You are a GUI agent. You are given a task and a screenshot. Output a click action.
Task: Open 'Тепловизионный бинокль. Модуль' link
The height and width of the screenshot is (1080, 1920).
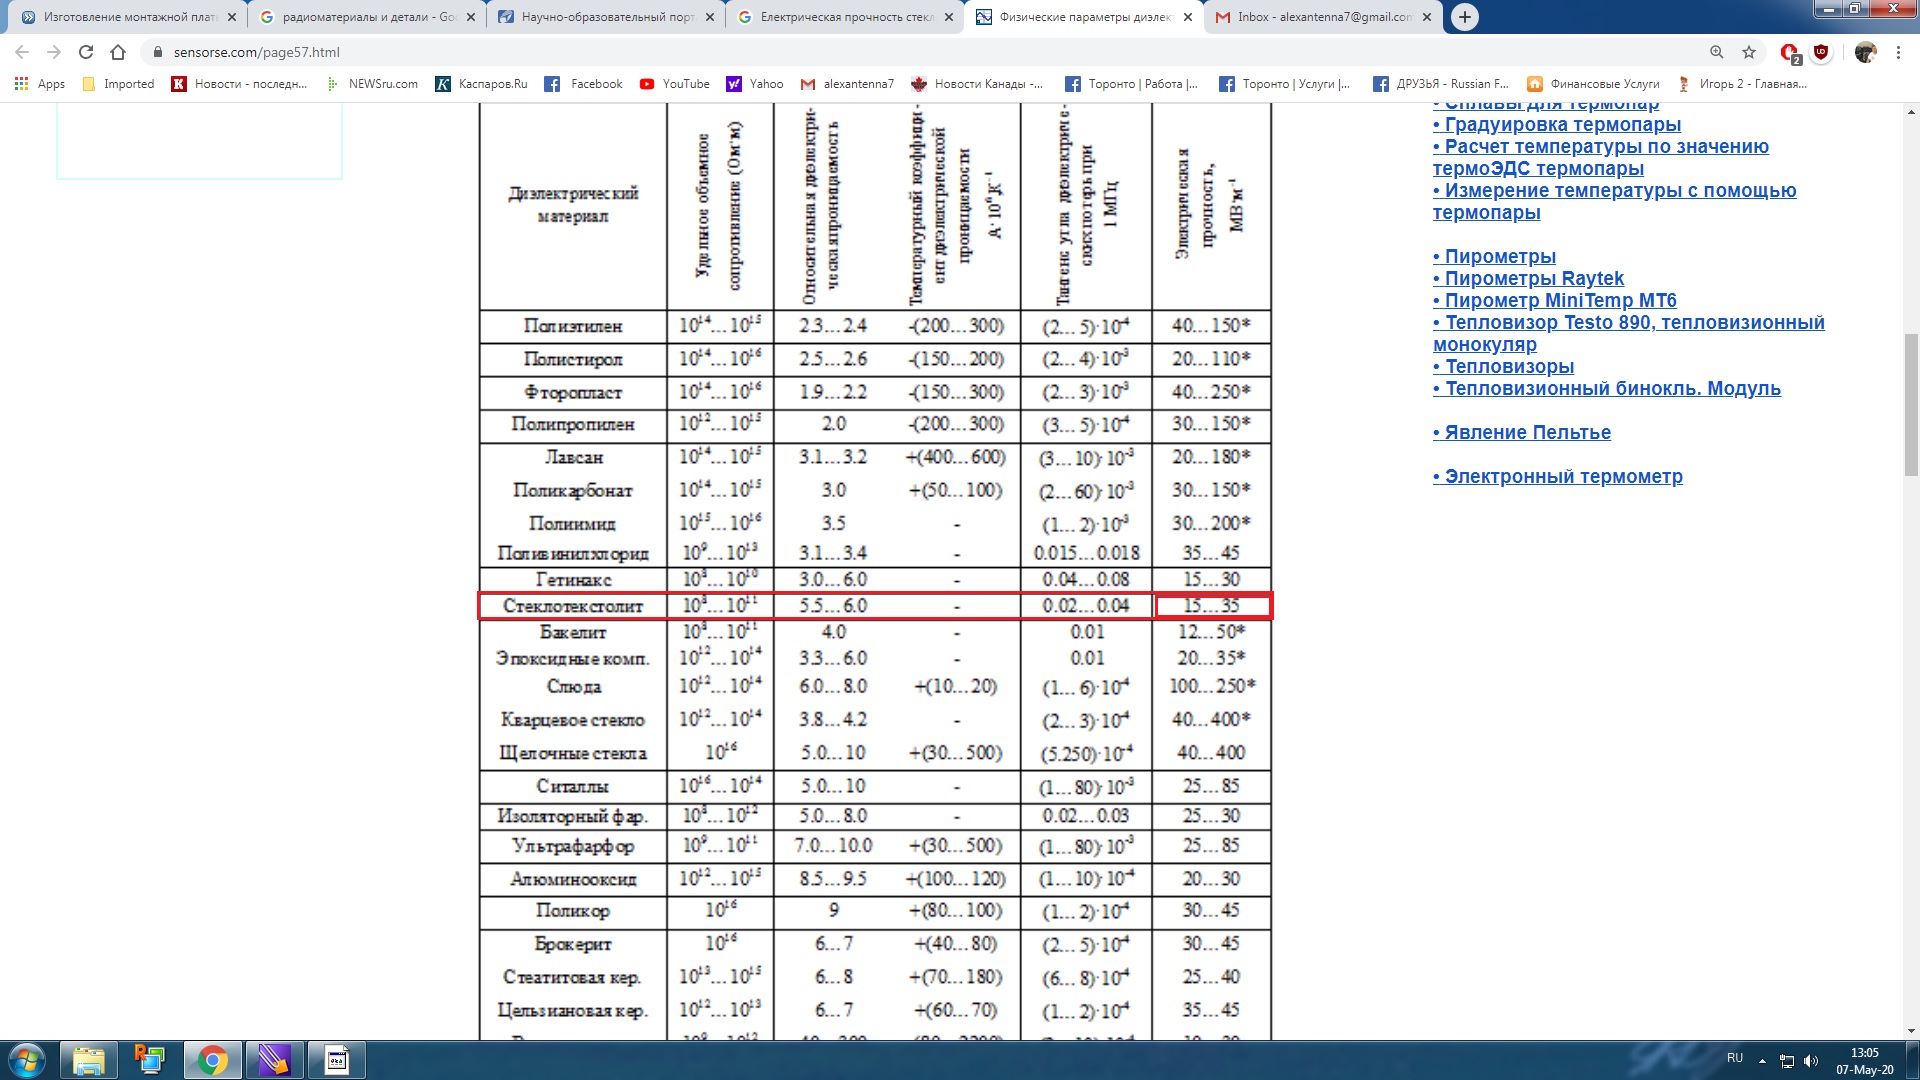tap(1606, 389)
